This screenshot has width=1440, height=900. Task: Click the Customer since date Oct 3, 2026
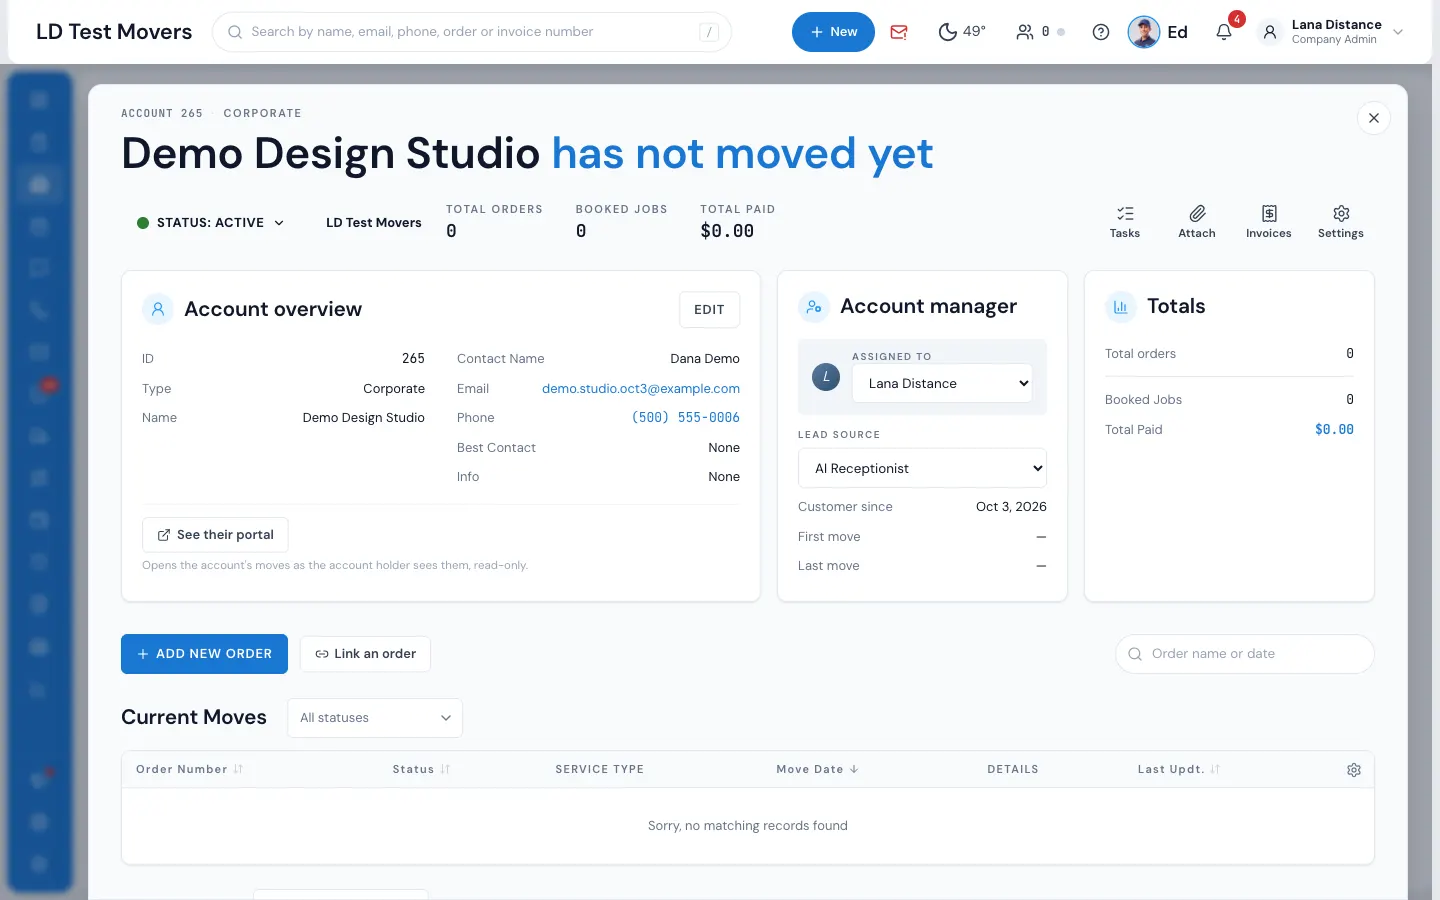1011,507
